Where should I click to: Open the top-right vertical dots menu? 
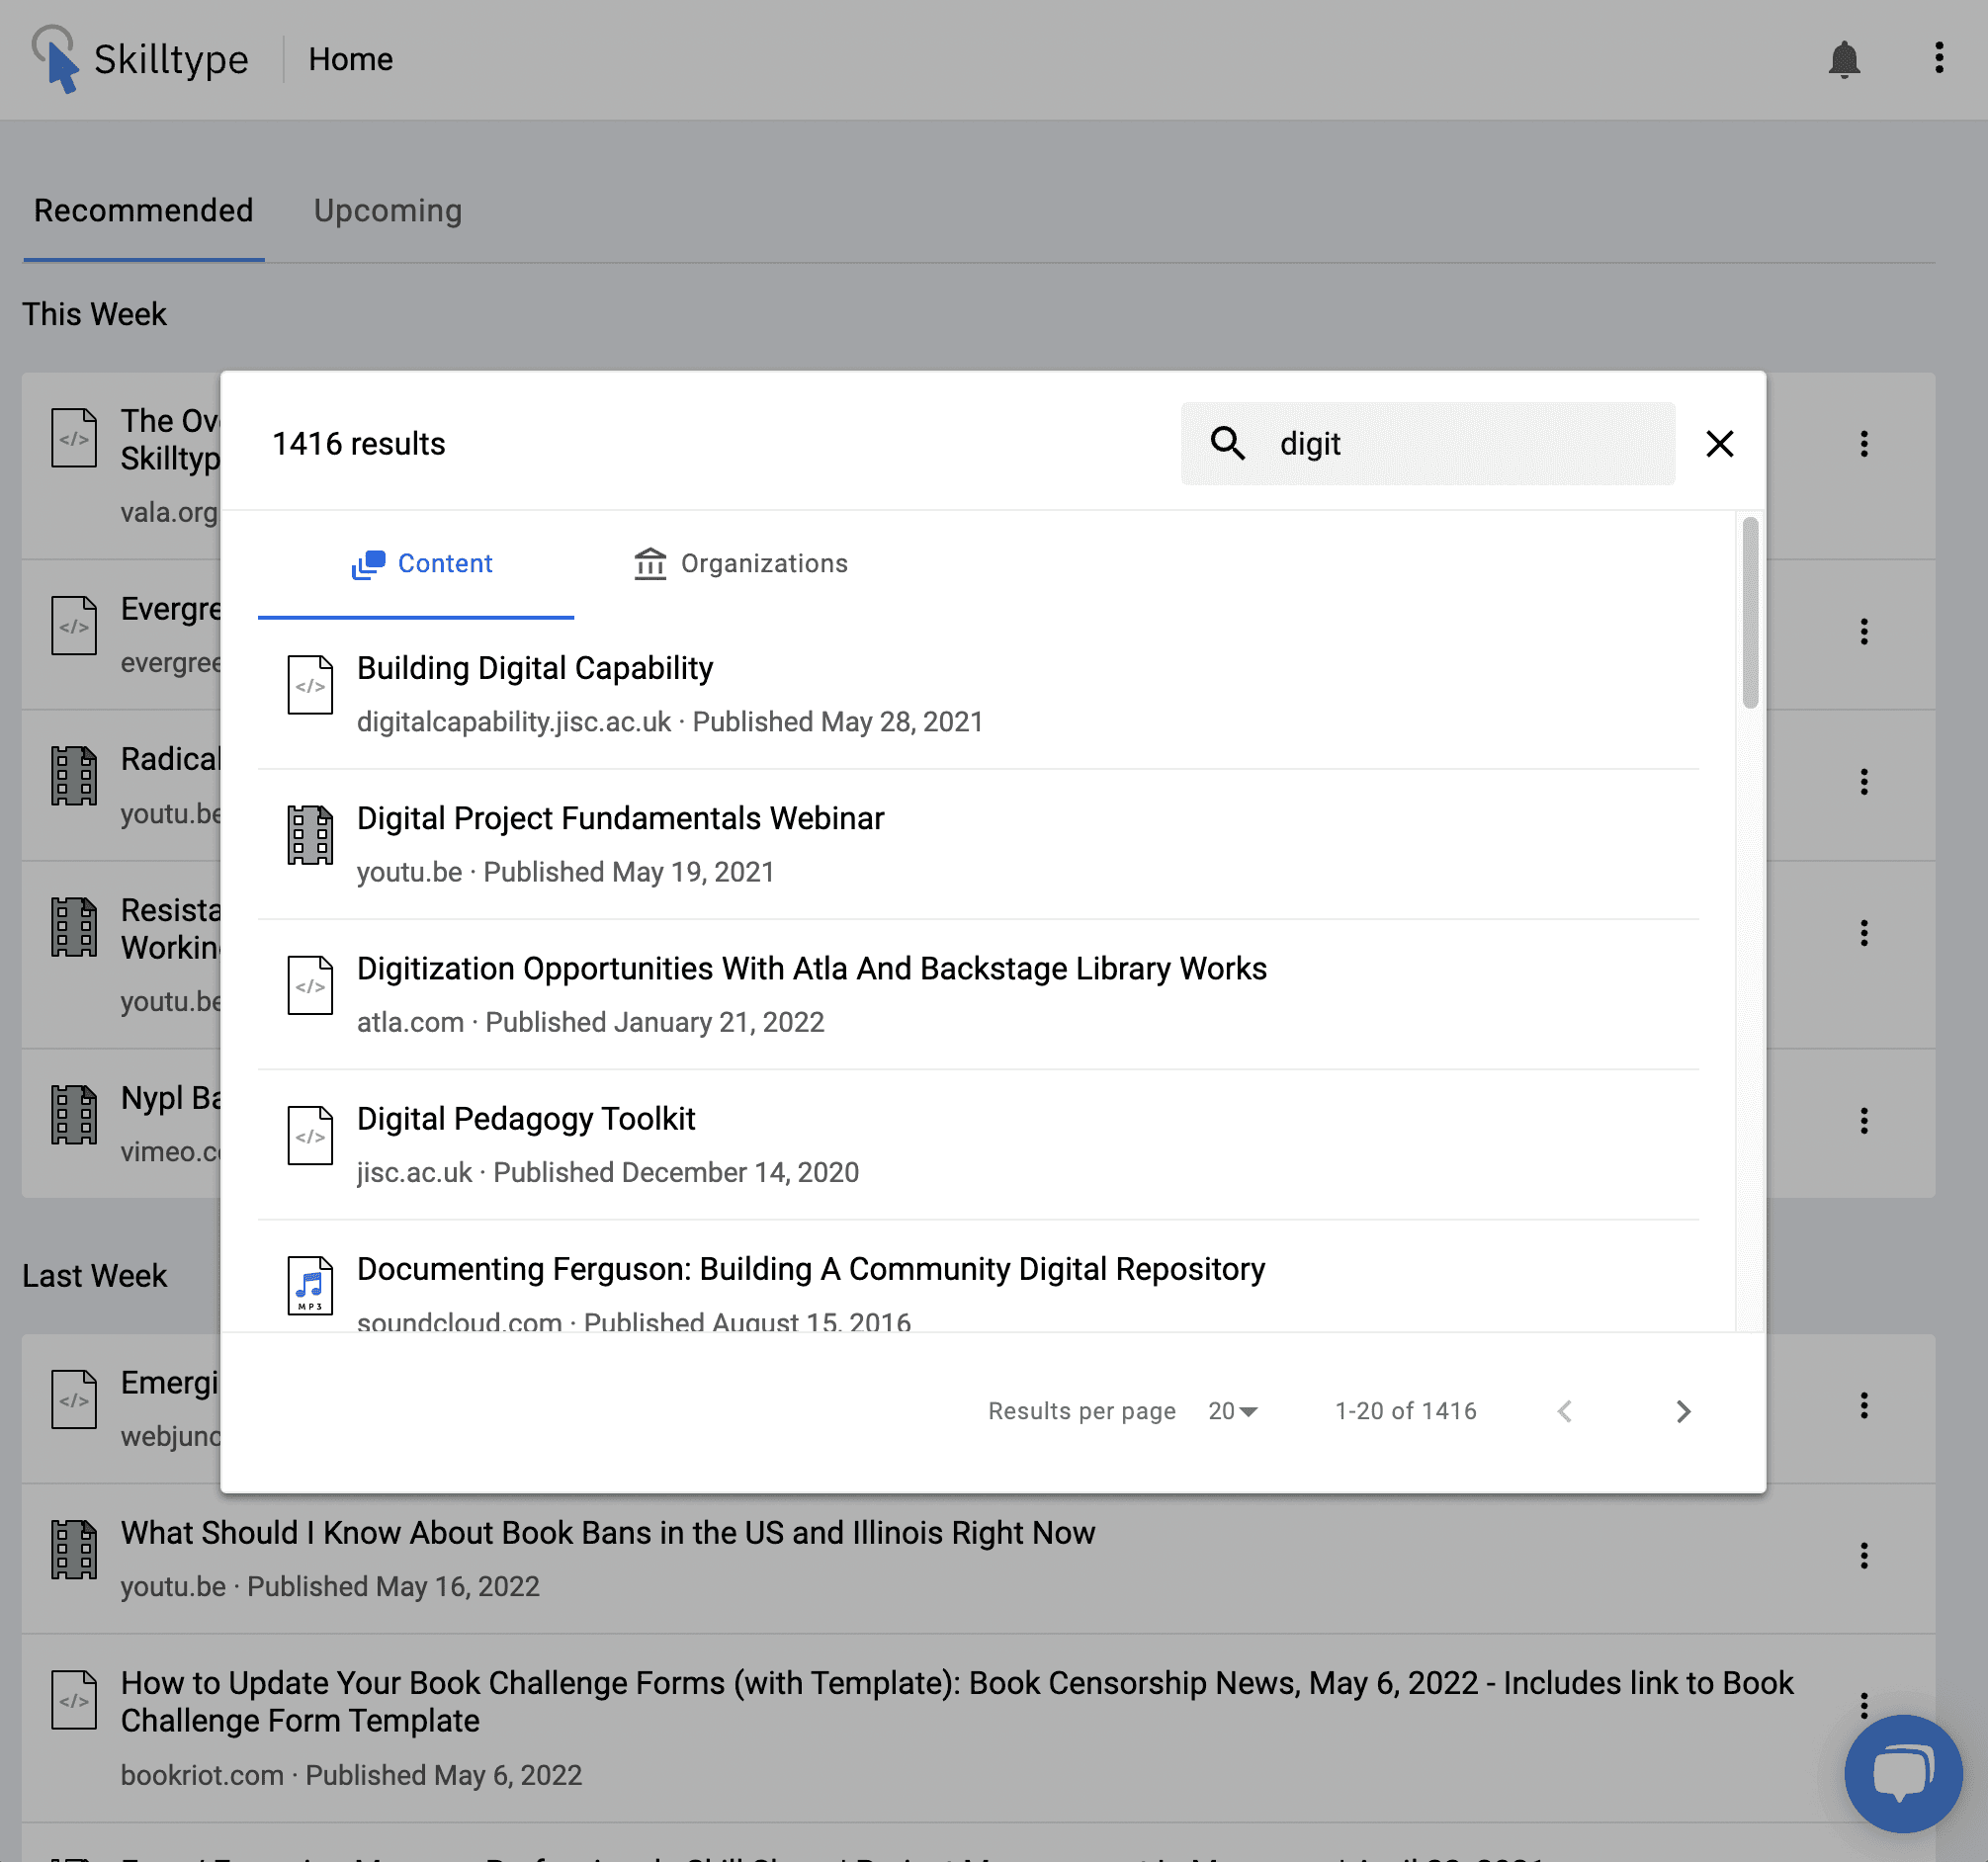[x=1938, y=58]
